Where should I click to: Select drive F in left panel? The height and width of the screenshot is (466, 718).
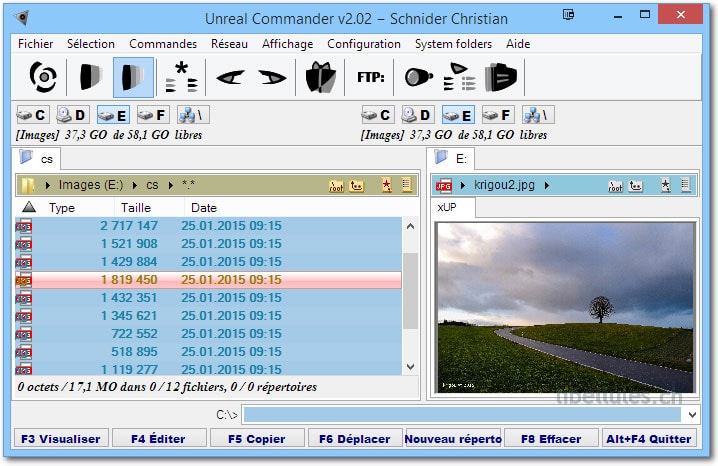point(152,115)
